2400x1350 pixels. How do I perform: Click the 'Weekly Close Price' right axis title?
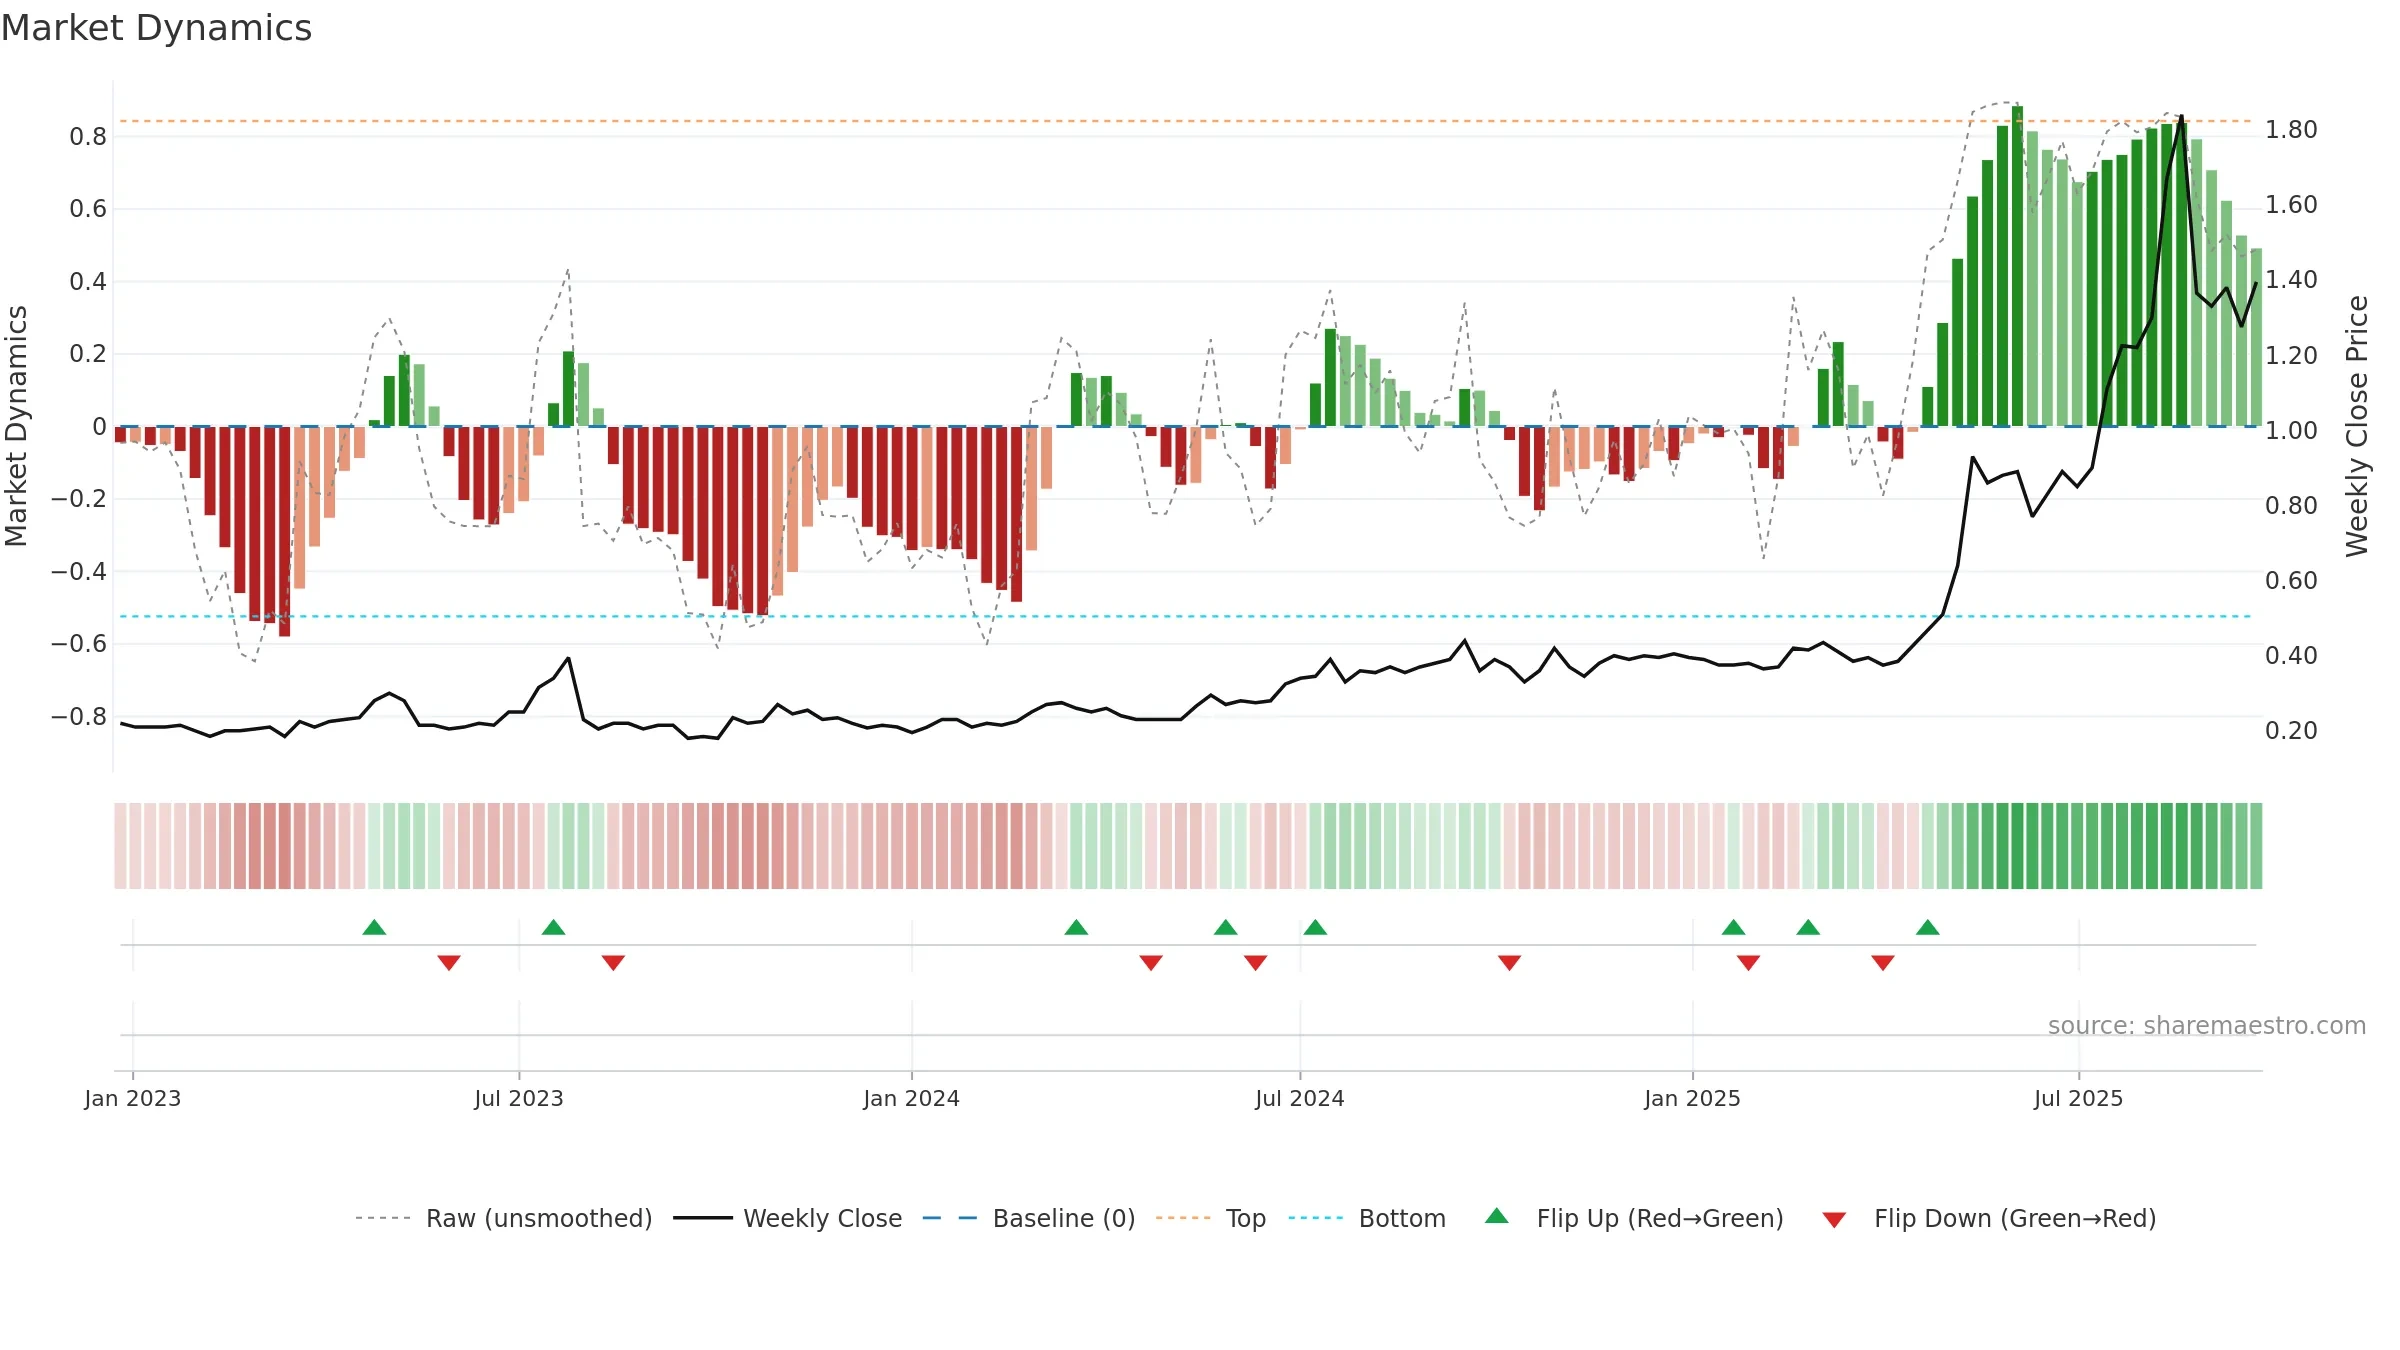2357,426
